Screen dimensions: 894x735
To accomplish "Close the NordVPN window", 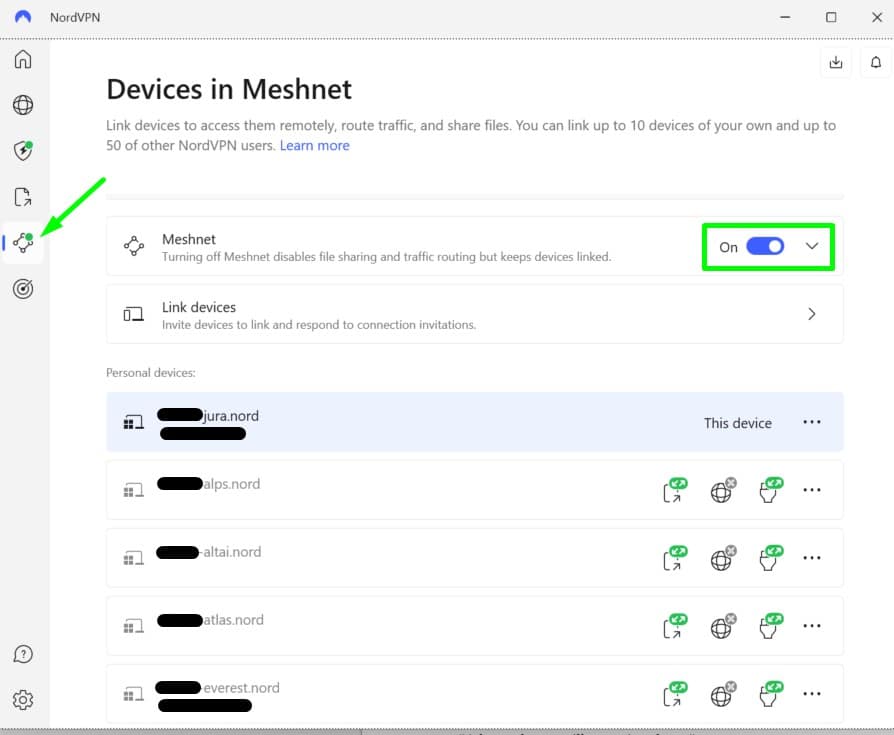I will click(x=877, y=17).
